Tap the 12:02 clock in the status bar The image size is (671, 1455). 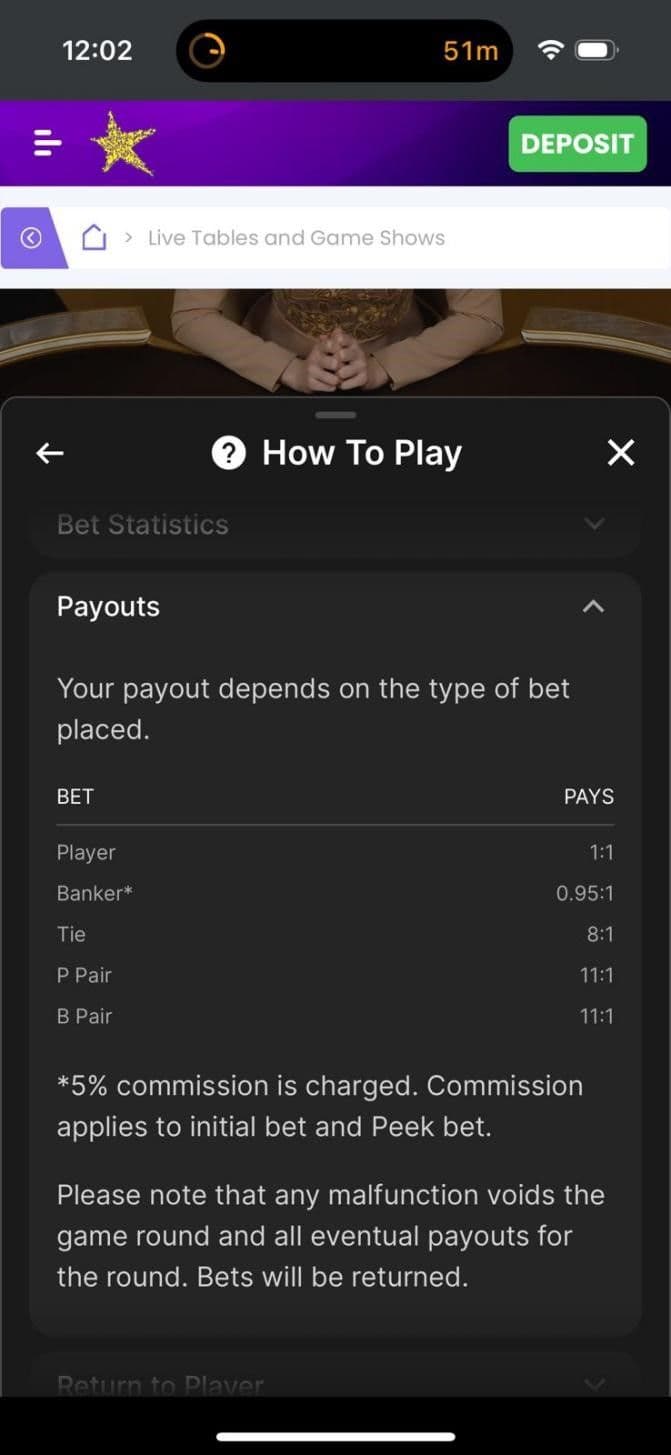[96, 50]
